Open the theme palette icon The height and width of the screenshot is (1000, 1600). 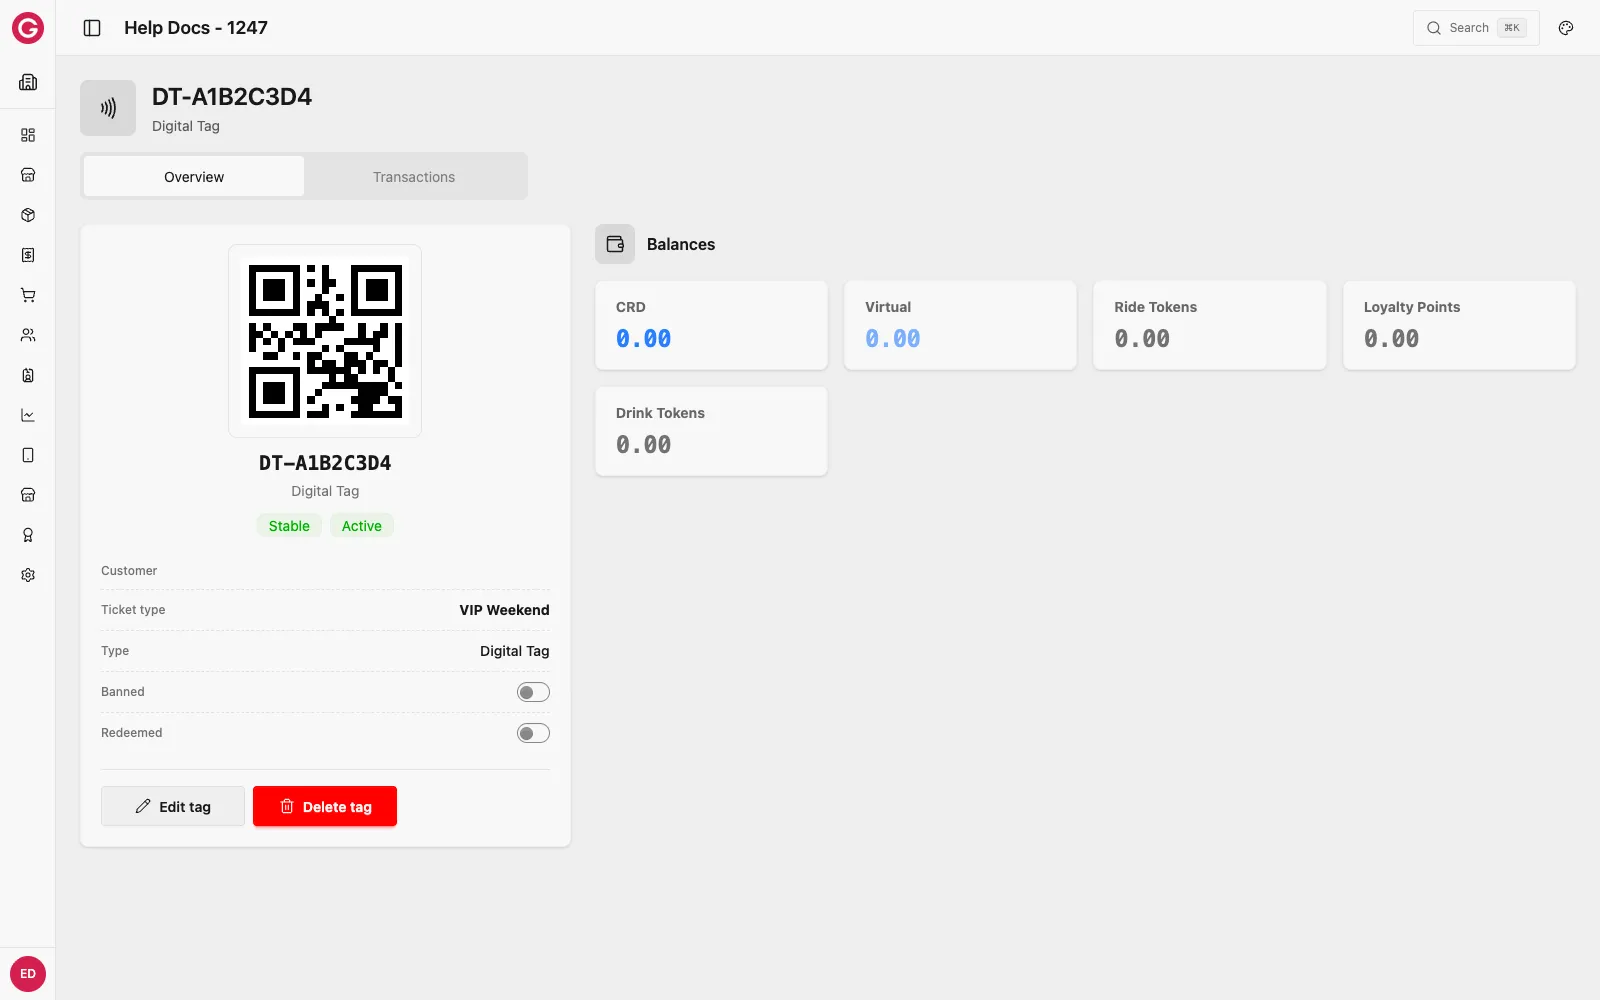tap(1566, 28)
